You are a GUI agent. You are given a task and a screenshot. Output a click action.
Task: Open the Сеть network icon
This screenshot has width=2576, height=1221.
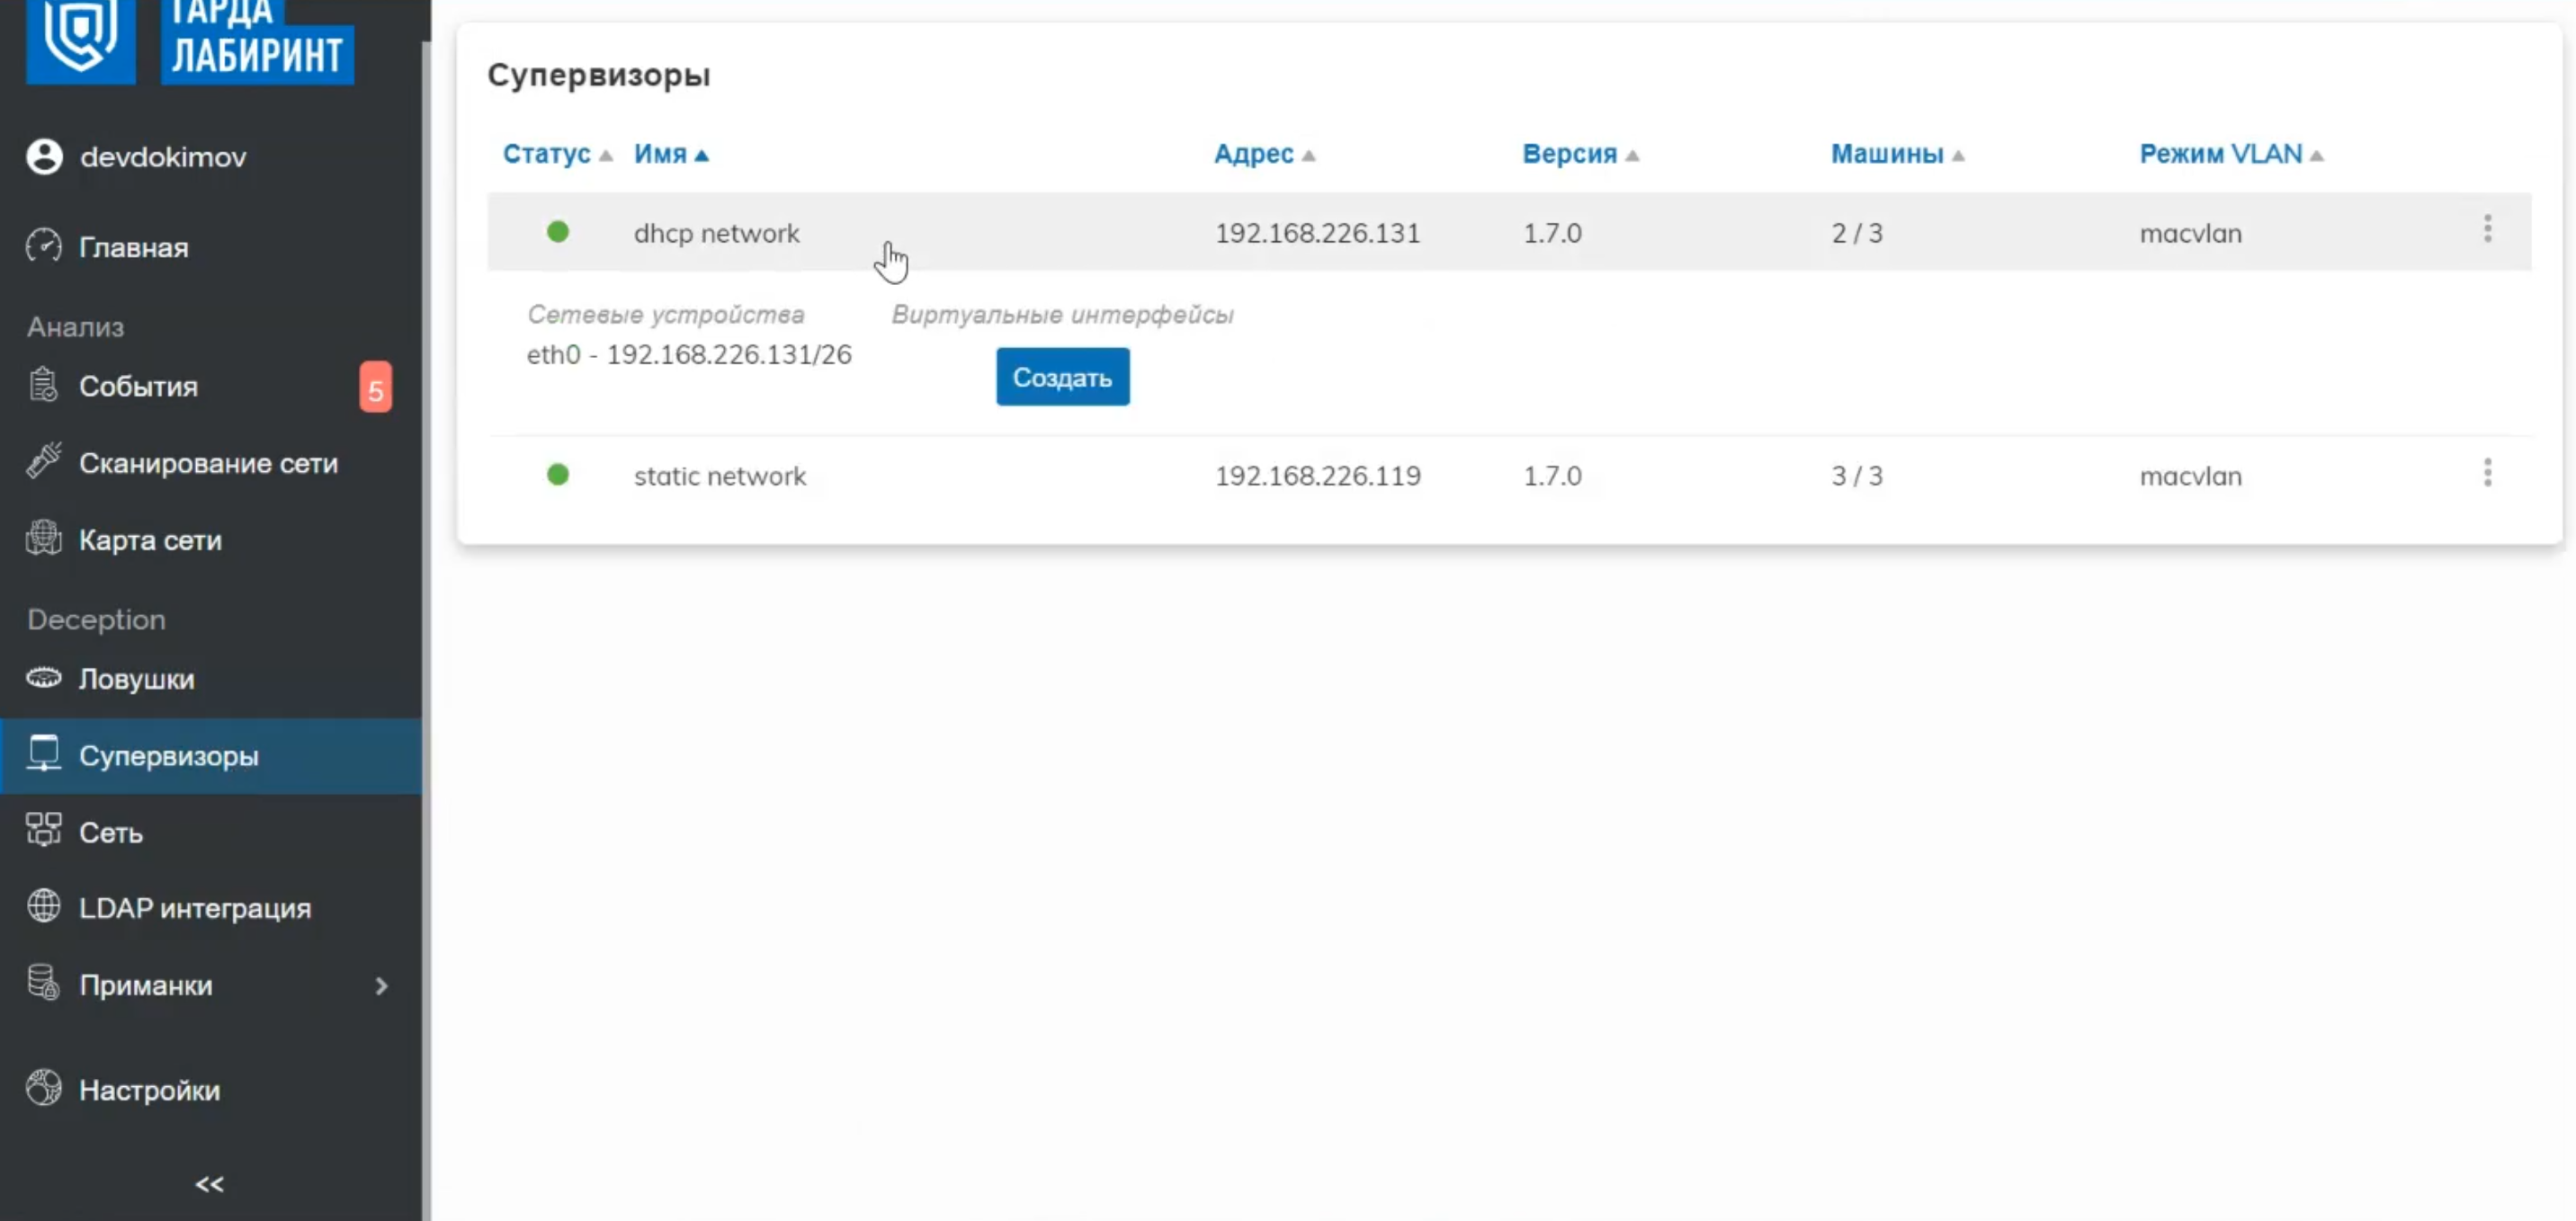pos(44,831)
